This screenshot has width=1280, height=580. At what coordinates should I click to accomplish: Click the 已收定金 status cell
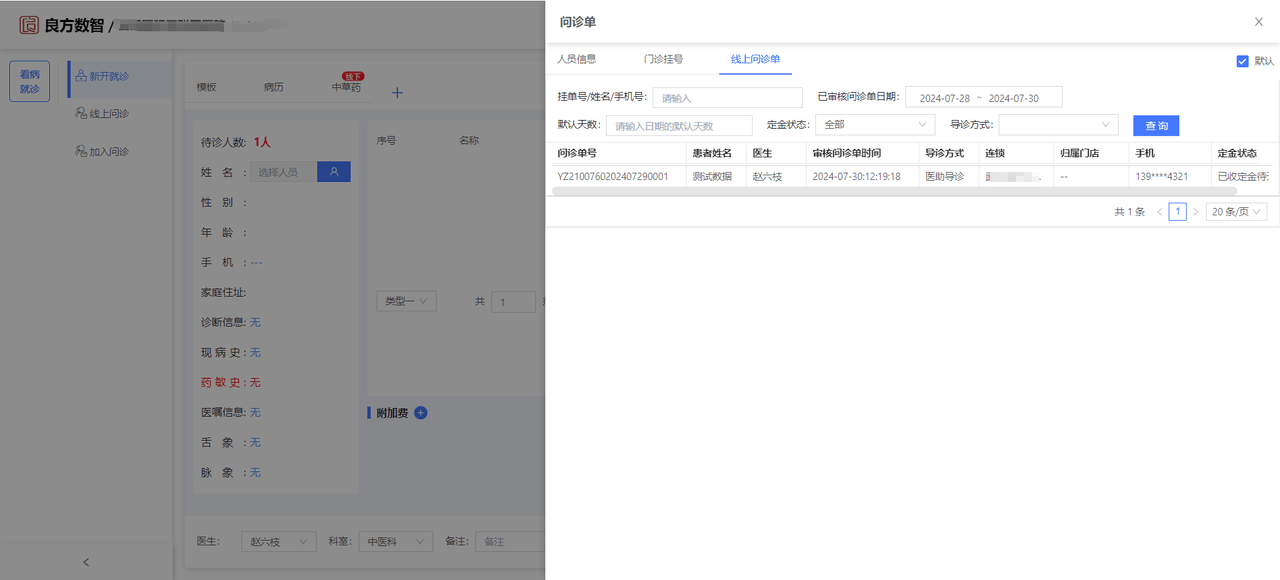(x=1242, y=176)
